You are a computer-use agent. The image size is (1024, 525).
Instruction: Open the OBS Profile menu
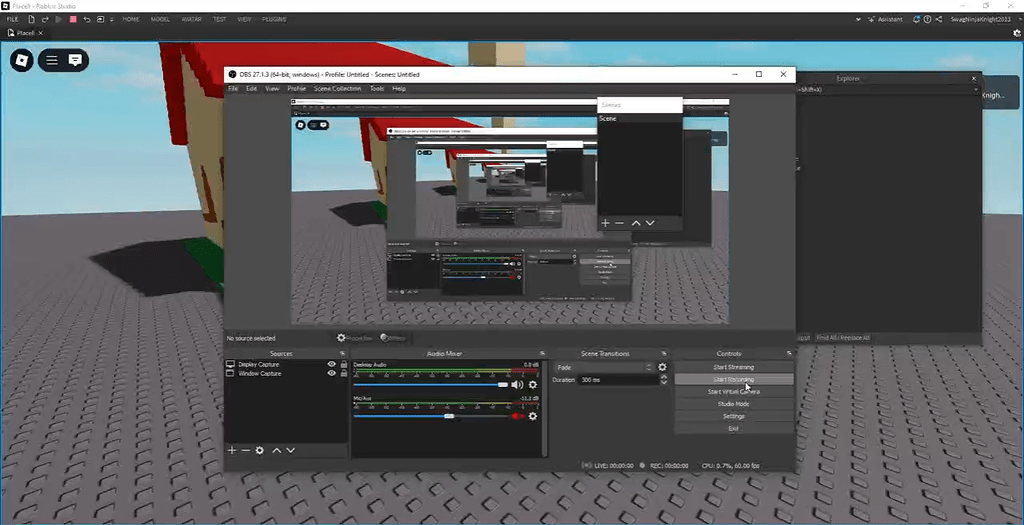coord(296,88)
